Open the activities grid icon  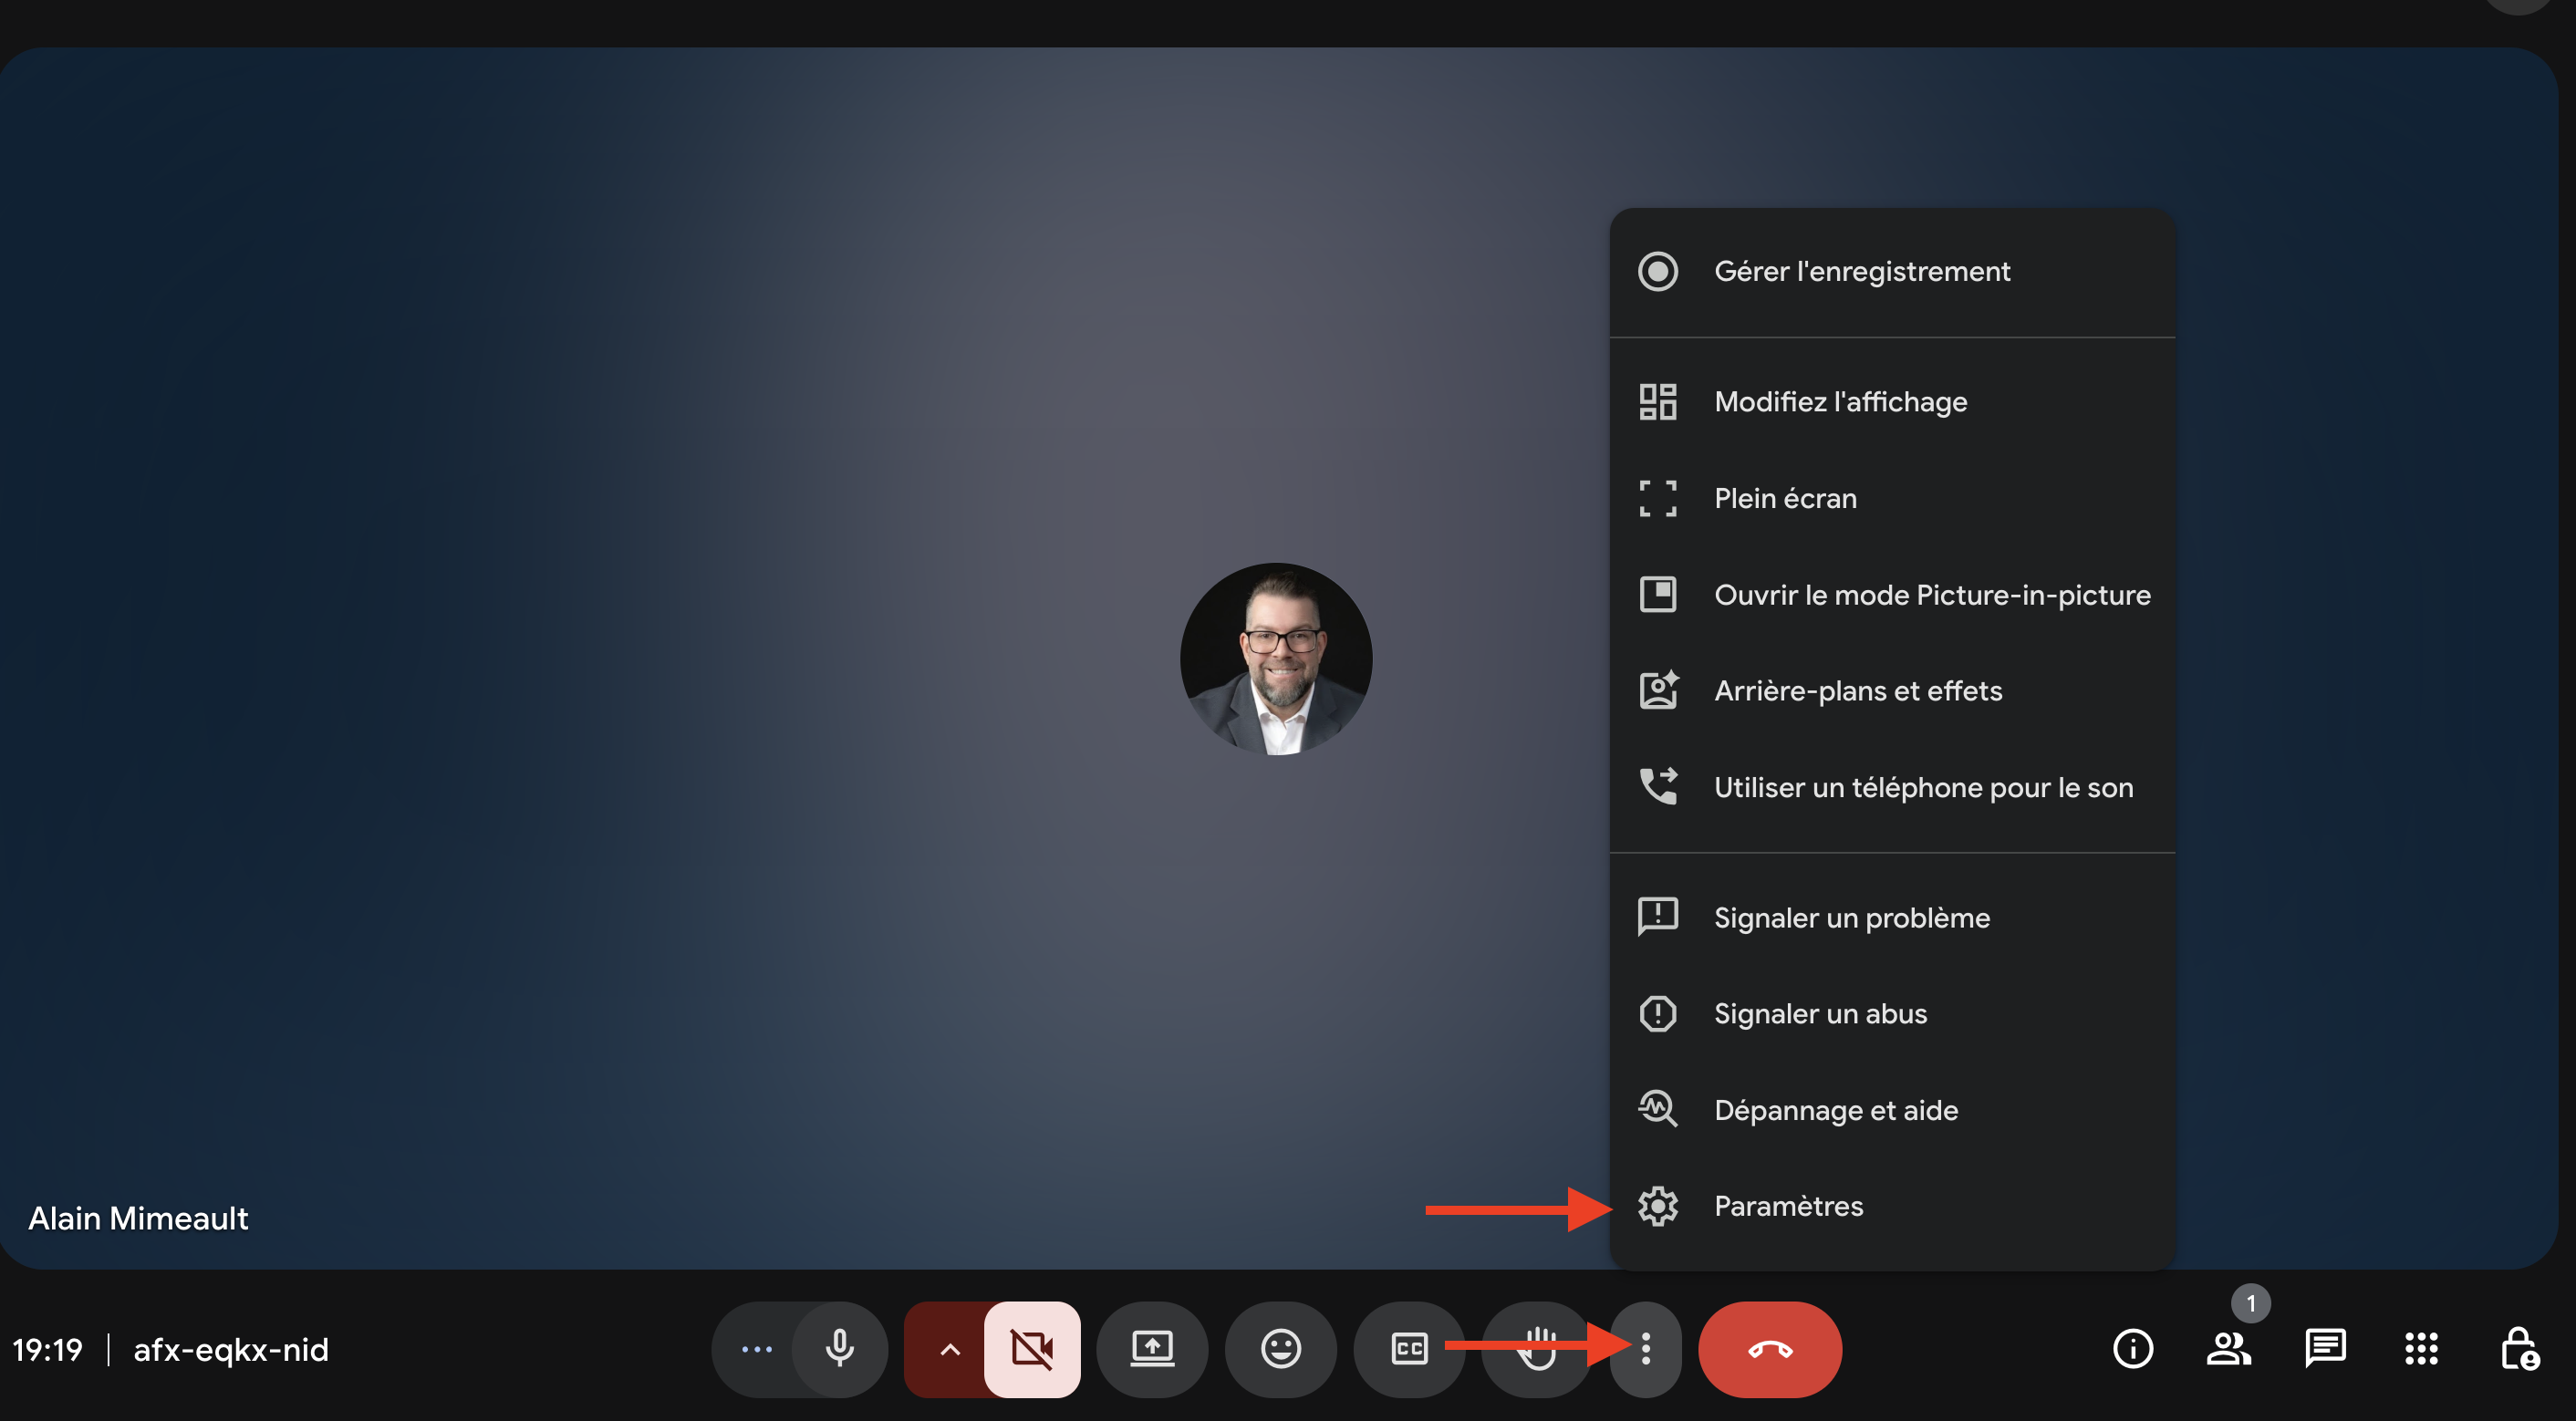click(2421, 1349)
